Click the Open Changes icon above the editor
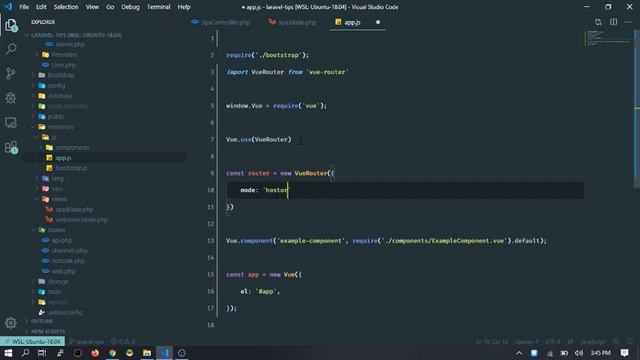This screenshot has width=640, height=360. 598,22
